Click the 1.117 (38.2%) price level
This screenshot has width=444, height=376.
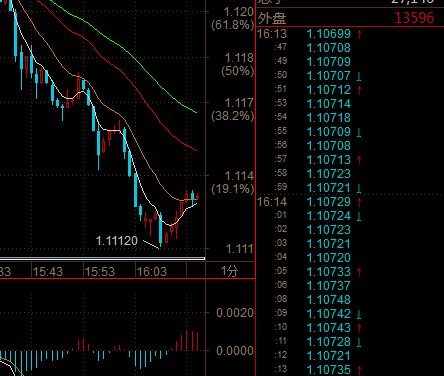coord(233,109)
